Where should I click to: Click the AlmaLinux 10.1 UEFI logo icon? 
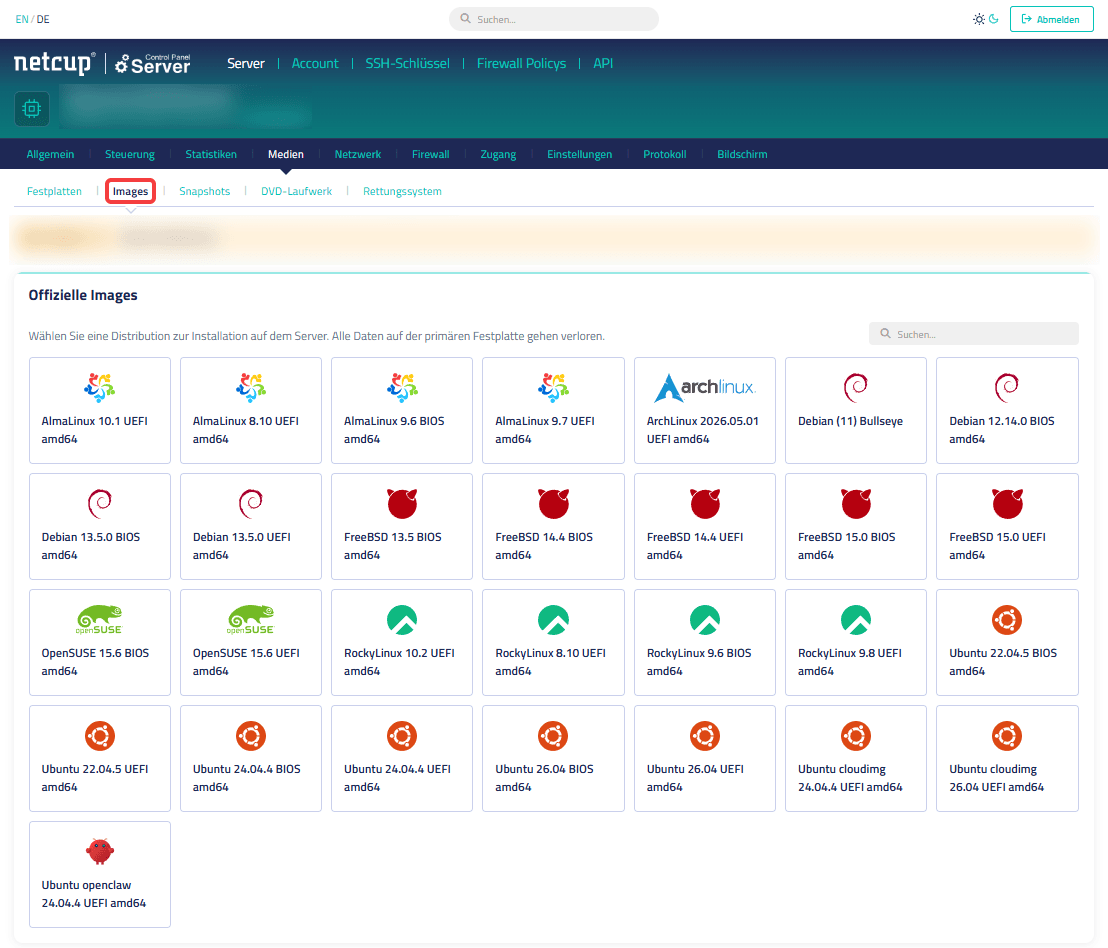[x=100, y=387]
